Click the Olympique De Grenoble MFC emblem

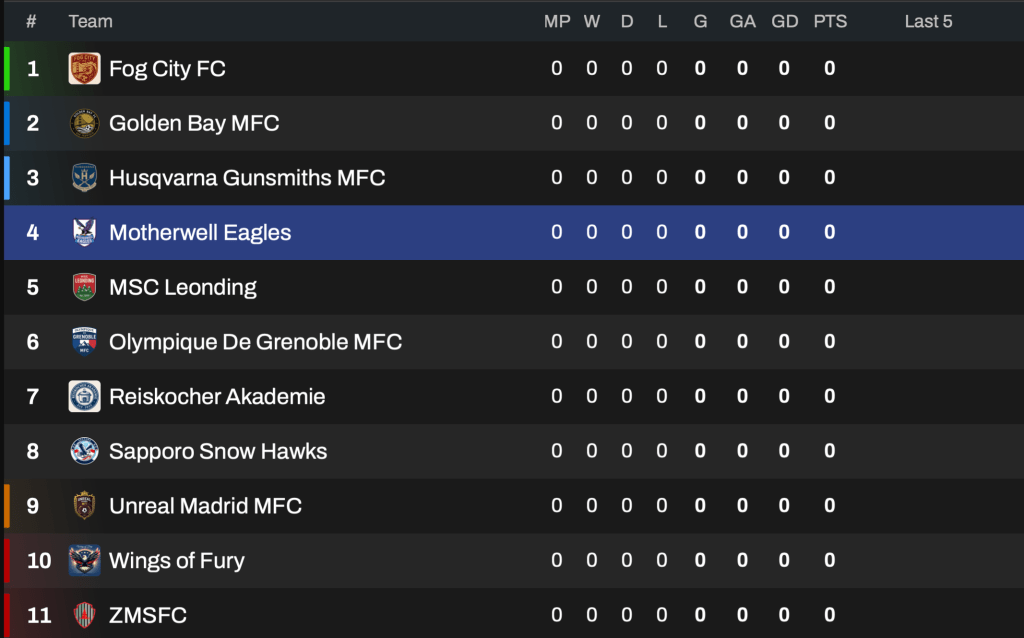84,342
